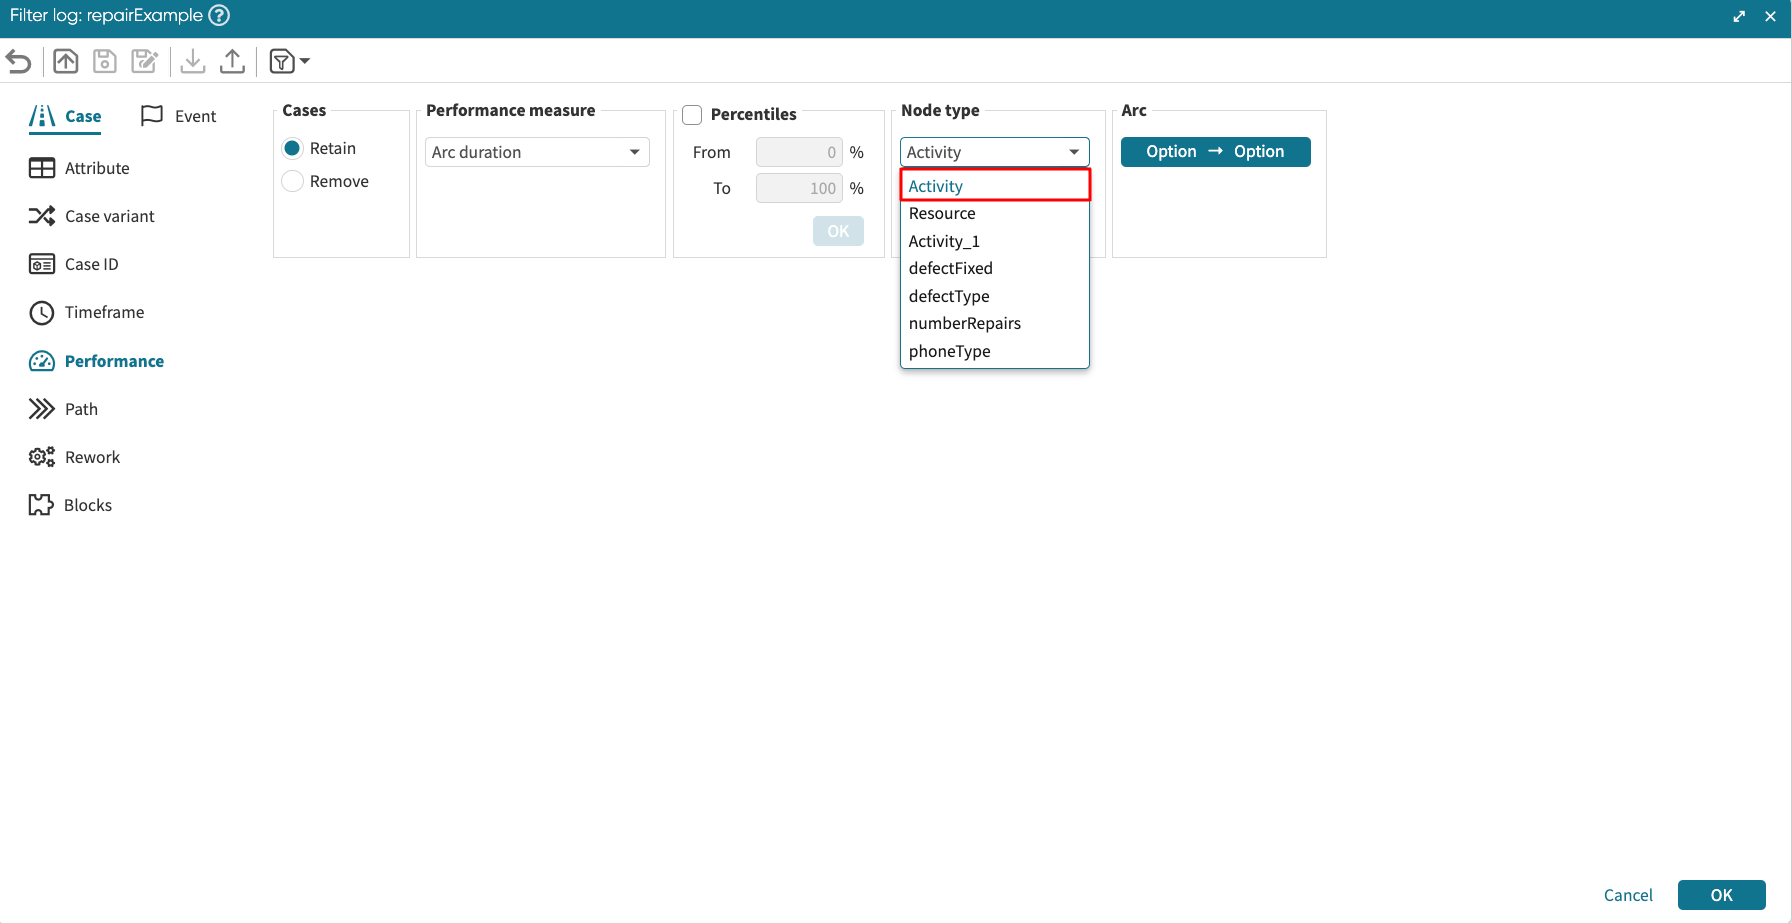Image resolution: width=1792 pixels, height=923 pixels.
Task: Select the Remove cases radio button
Action: 293,181
